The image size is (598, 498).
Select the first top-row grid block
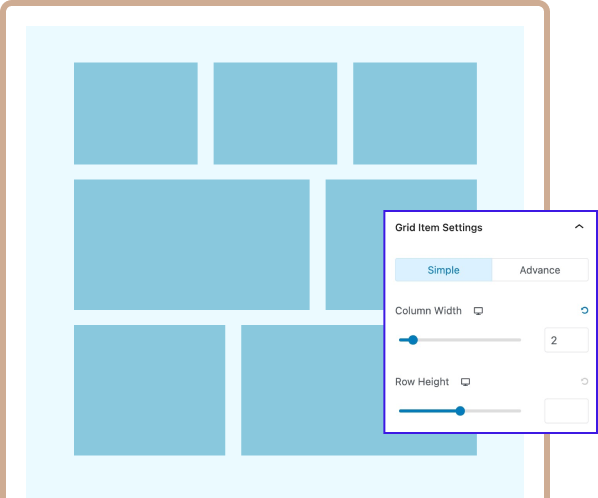136,113
